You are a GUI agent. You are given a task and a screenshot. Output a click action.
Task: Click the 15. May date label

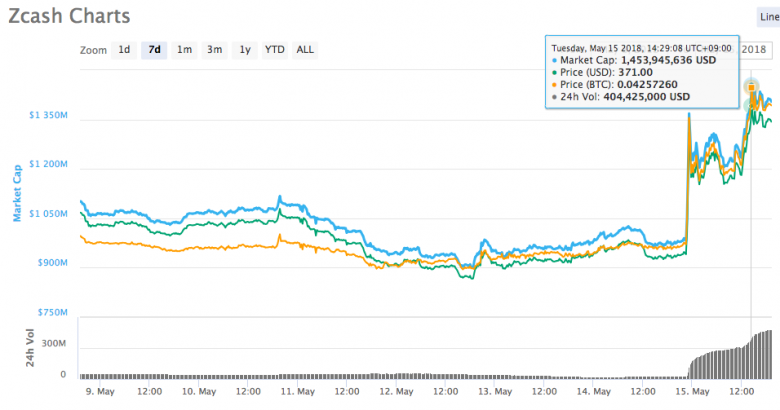(x=692, y=392)
